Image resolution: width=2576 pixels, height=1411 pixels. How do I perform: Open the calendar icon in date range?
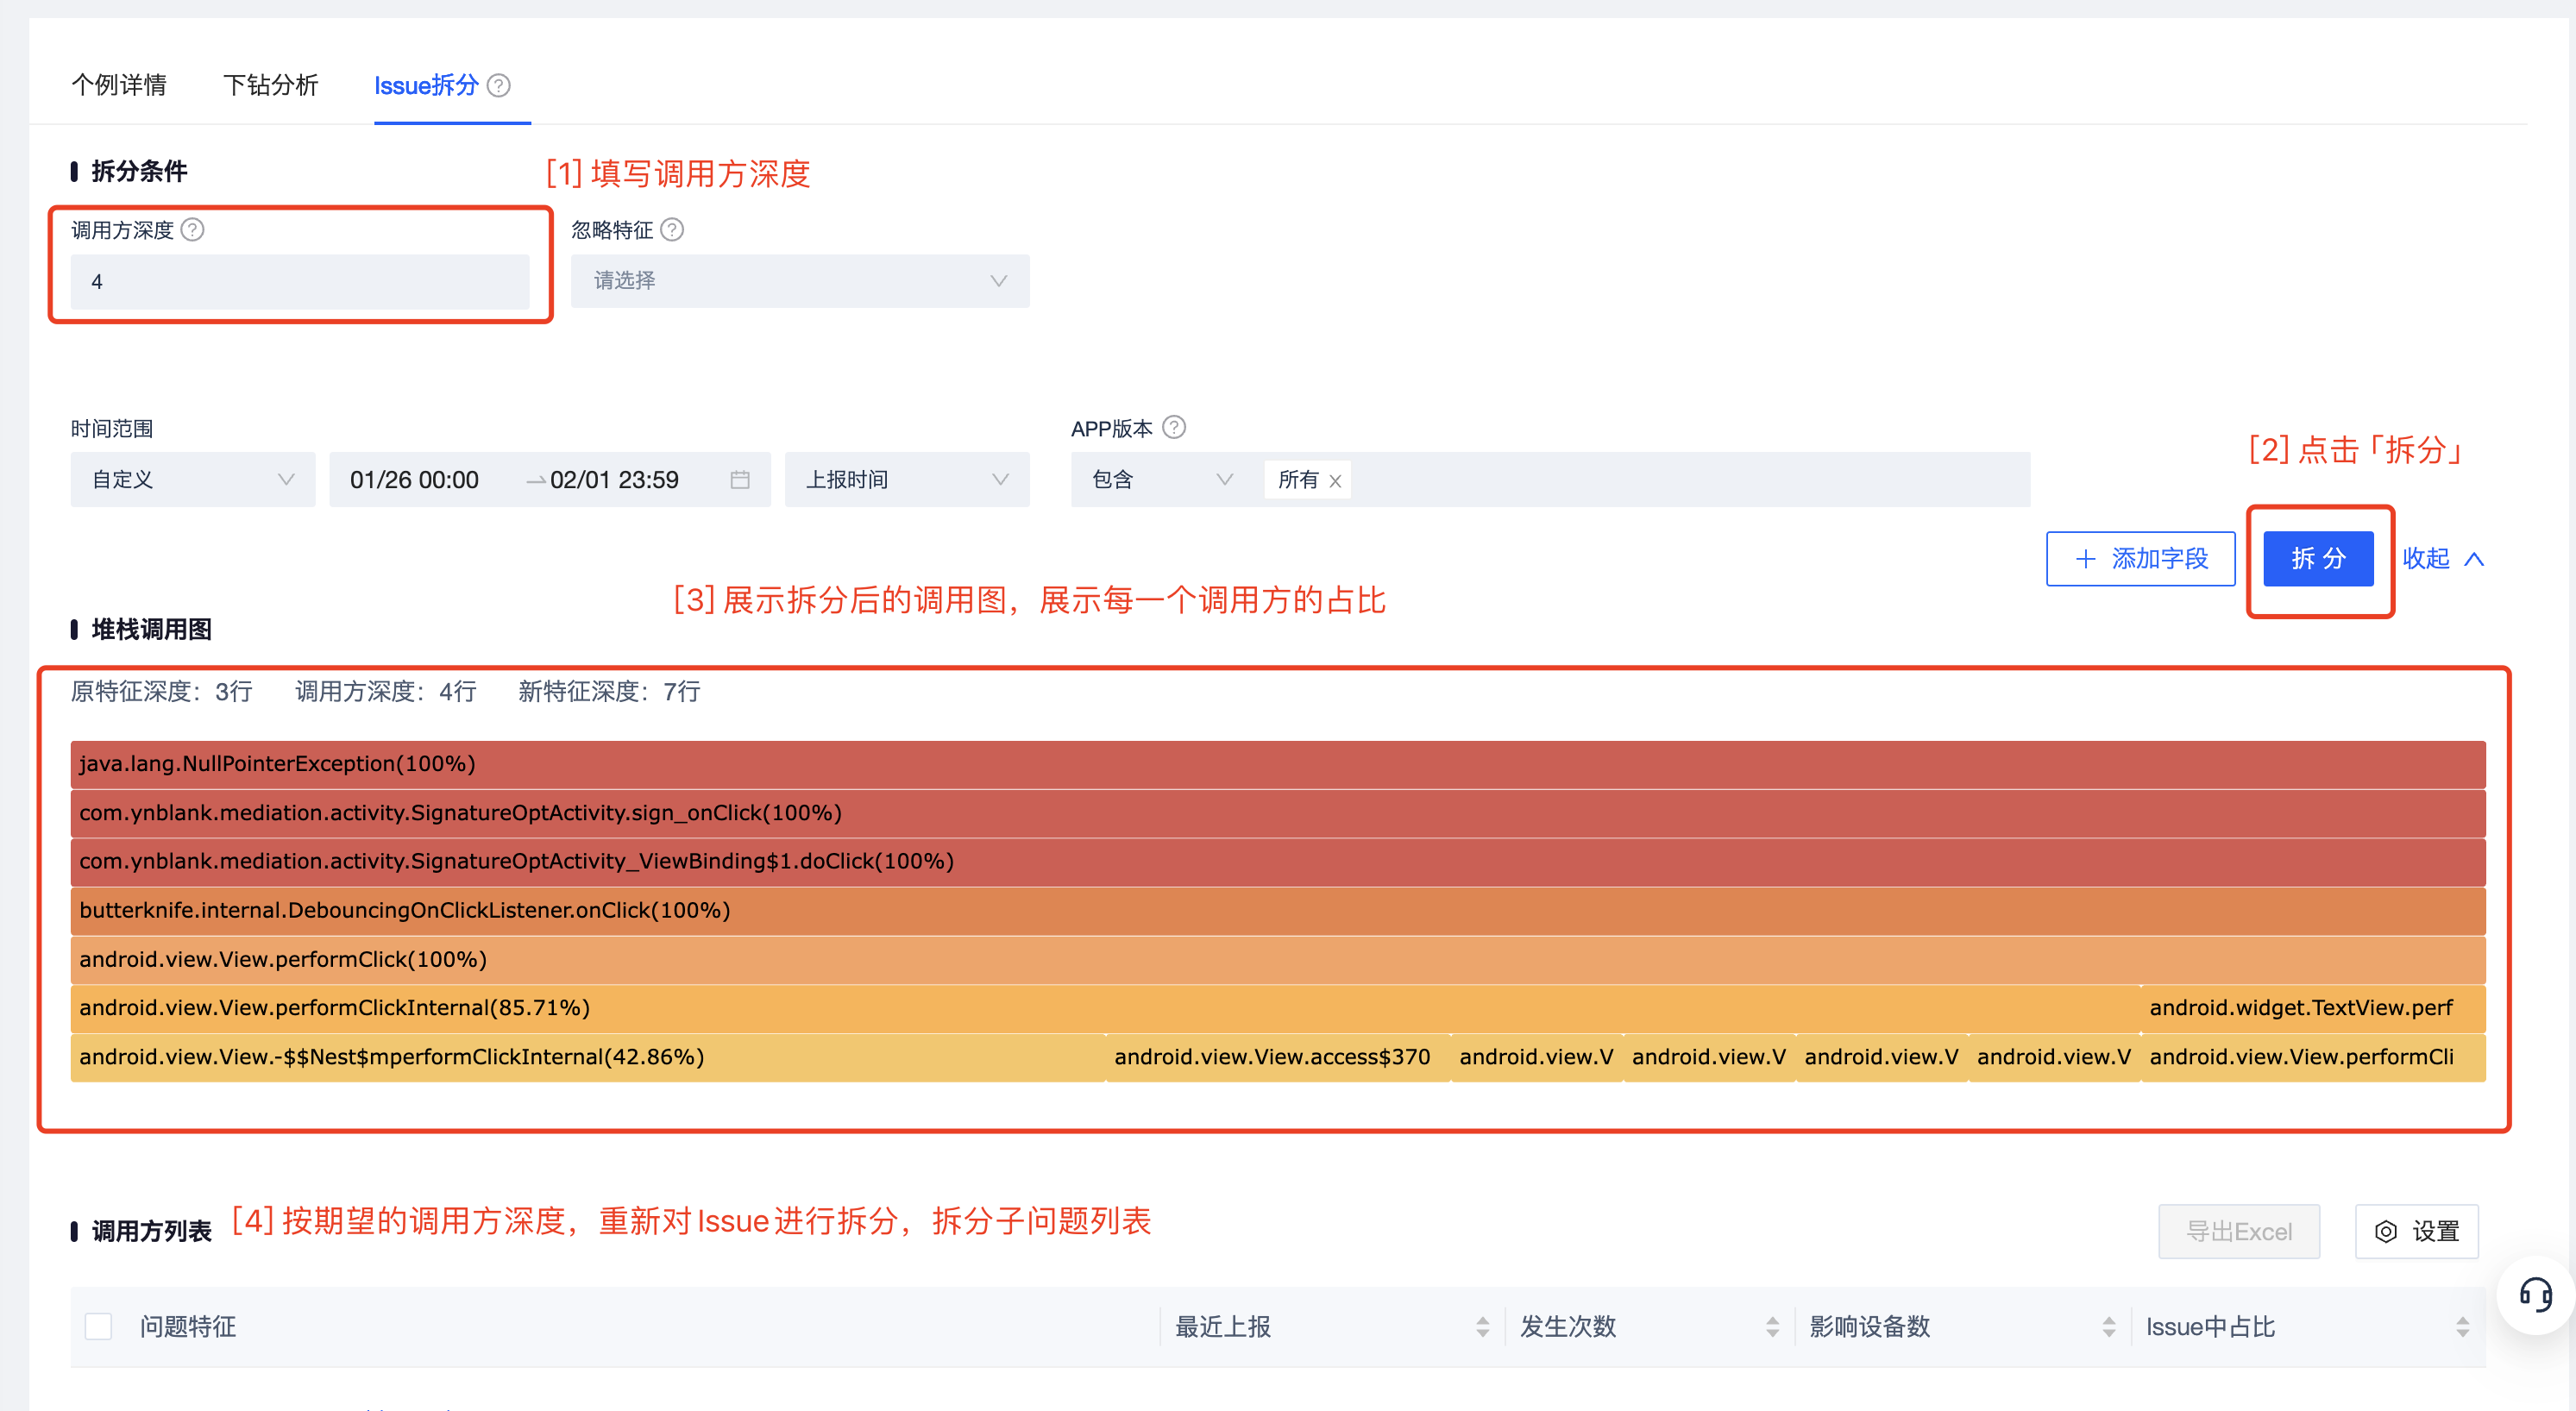pos(740,480)
